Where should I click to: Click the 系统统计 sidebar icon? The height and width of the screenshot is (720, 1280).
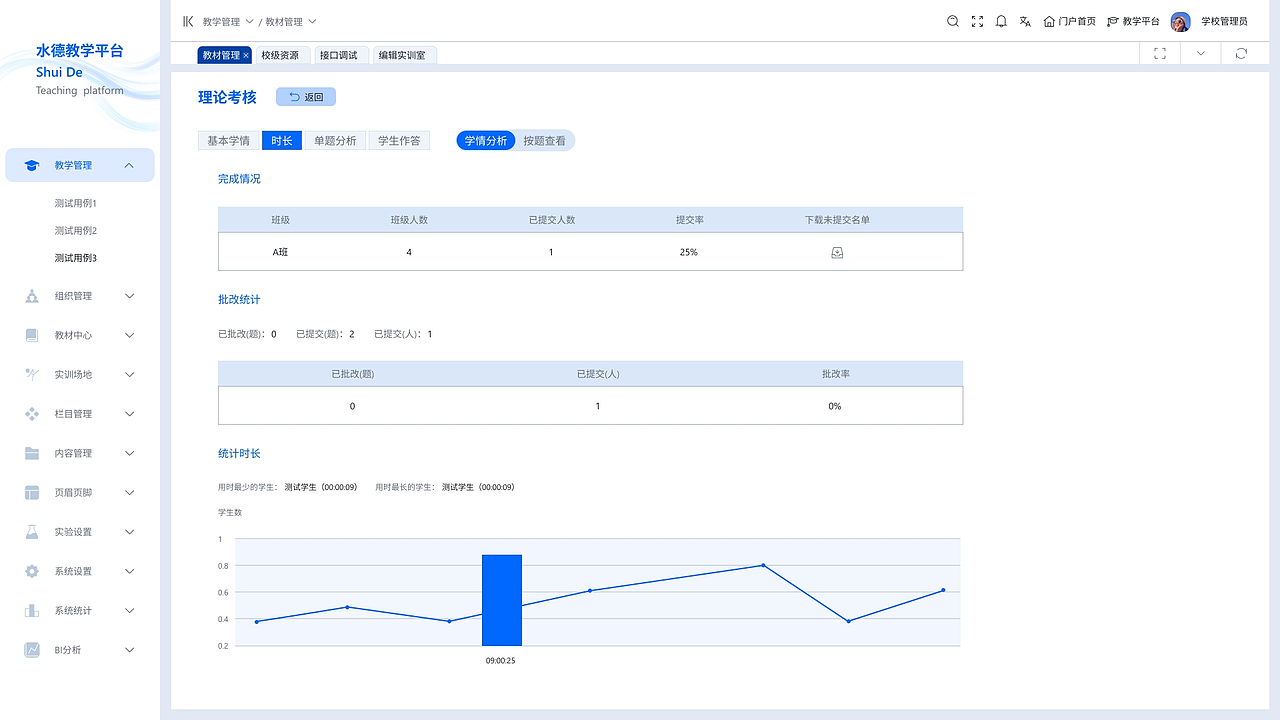click(x=32, y=611)
